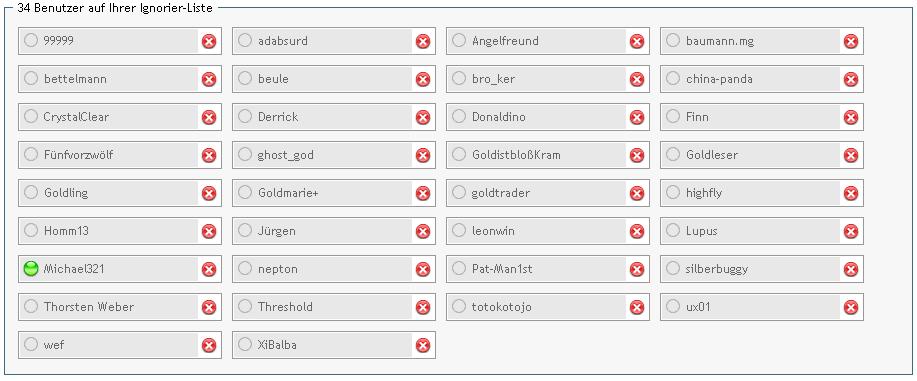Click the delete icon beside Derrick
Screen dimensions: 917x381
point(423,117)
